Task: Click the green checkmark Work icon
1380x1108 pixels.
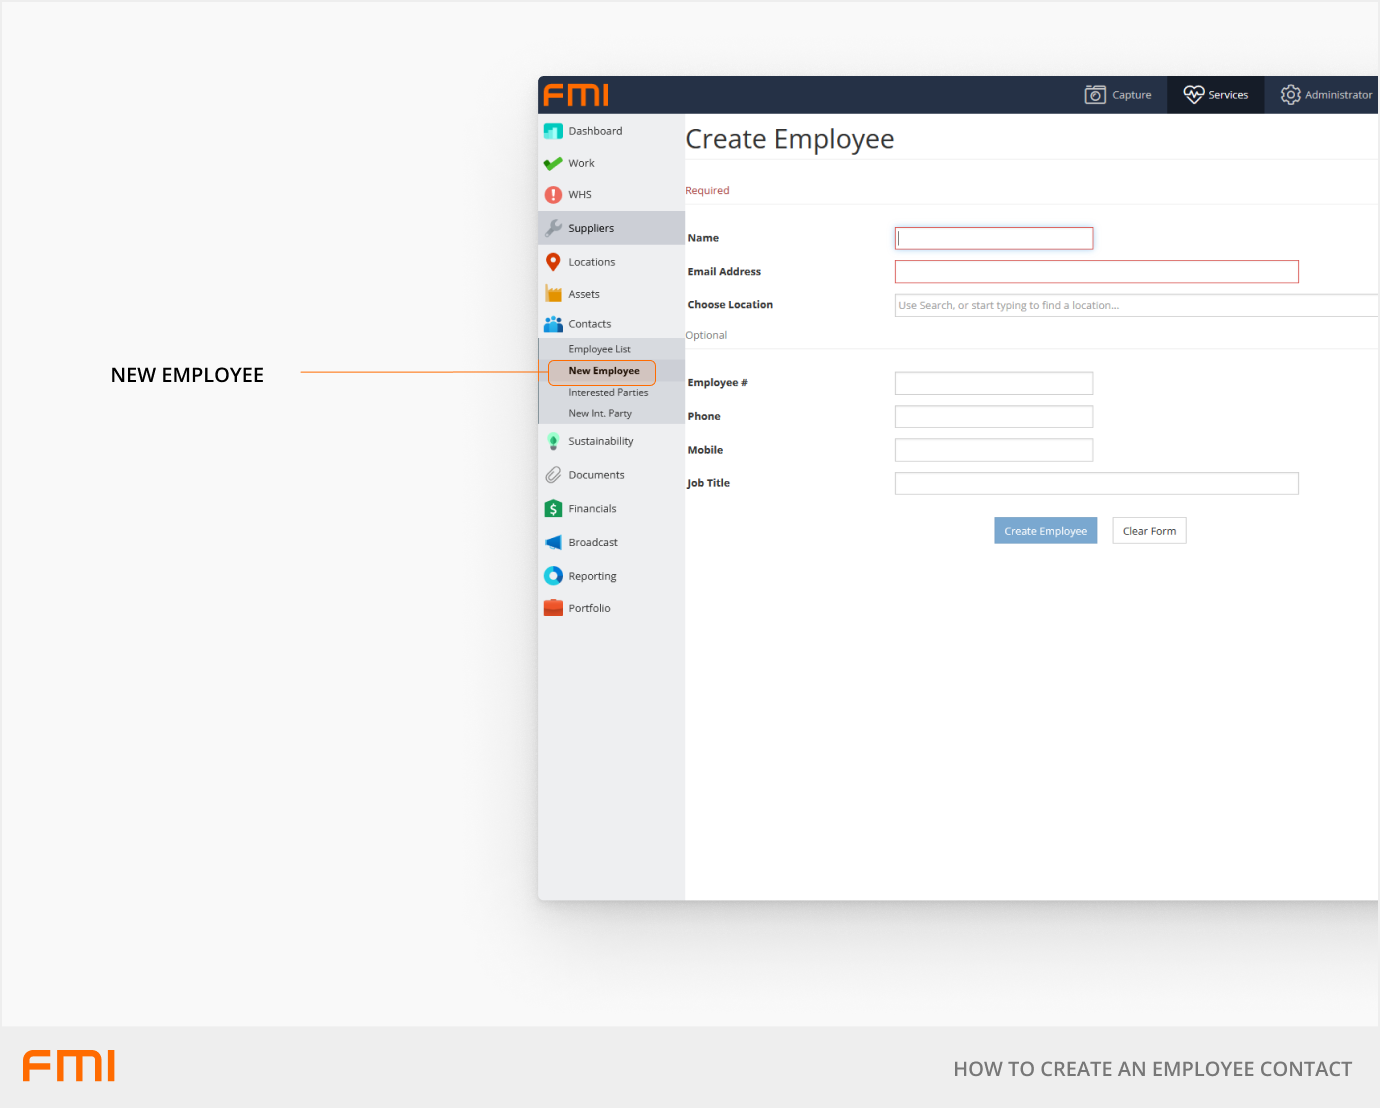Action: tap(553, 163)
